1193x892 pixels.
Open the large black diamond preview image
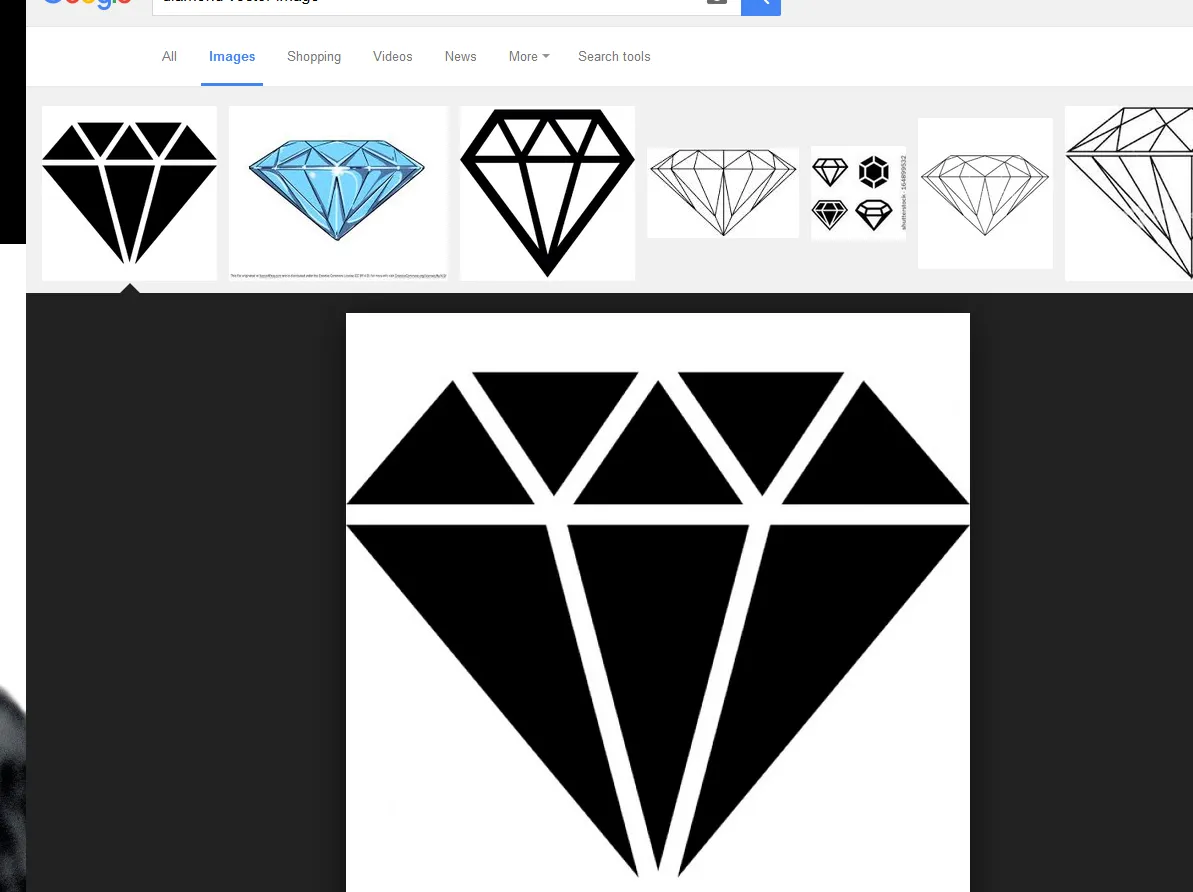pos(658,602)
